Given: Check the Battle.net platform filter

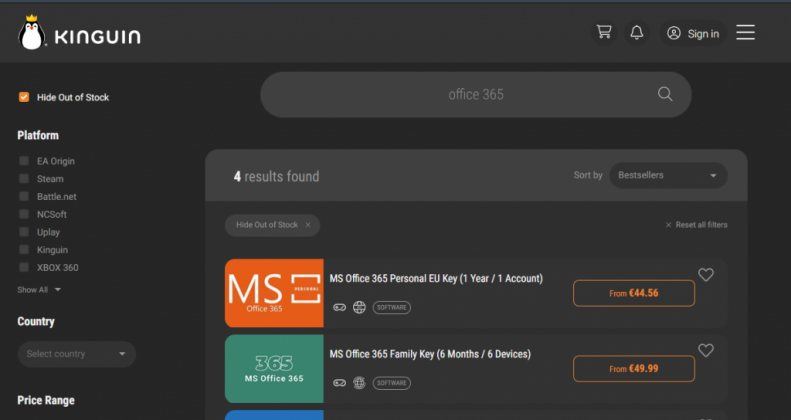Looking at the screenshot, I should pos(24,196).
